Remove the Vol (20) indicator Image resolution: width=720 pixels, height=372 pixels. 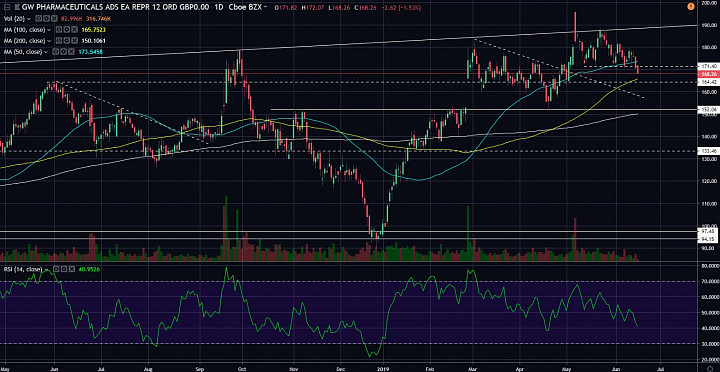(x=54, y=18)
